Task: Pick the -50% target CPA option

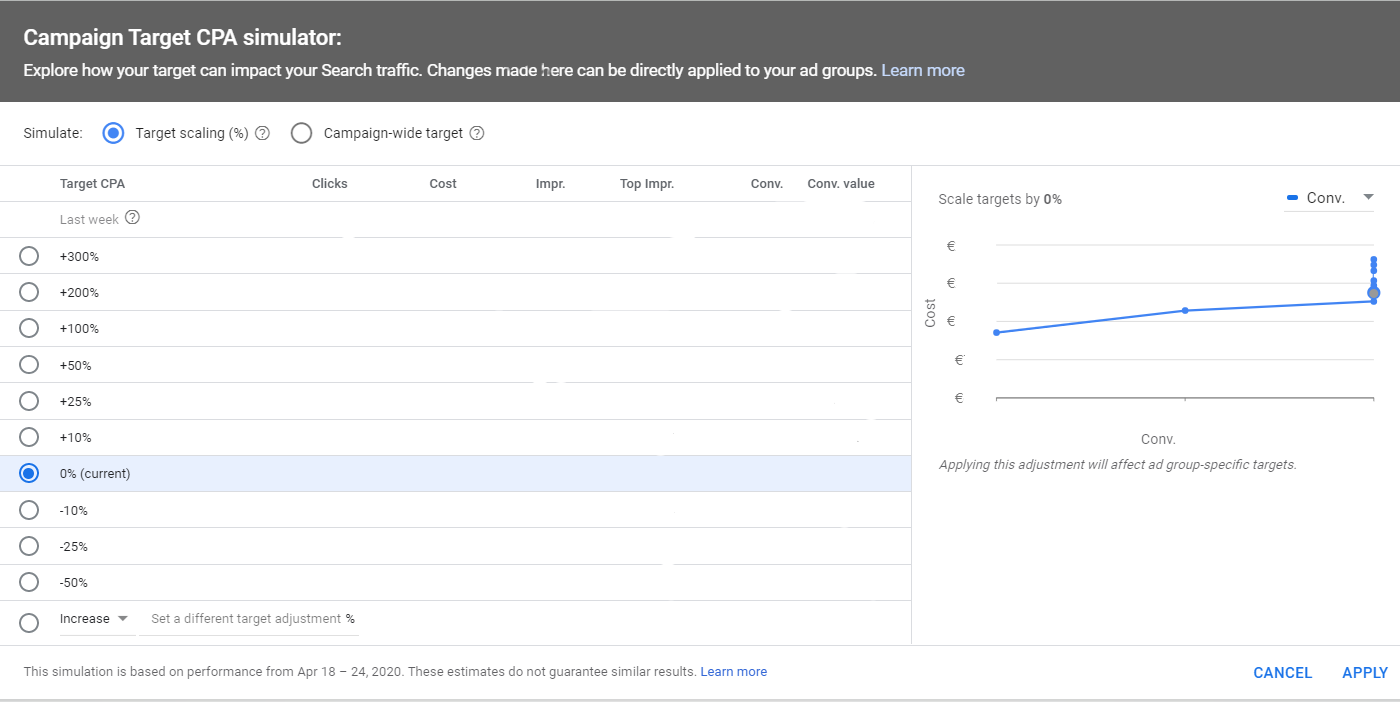Action: (29, 582)
